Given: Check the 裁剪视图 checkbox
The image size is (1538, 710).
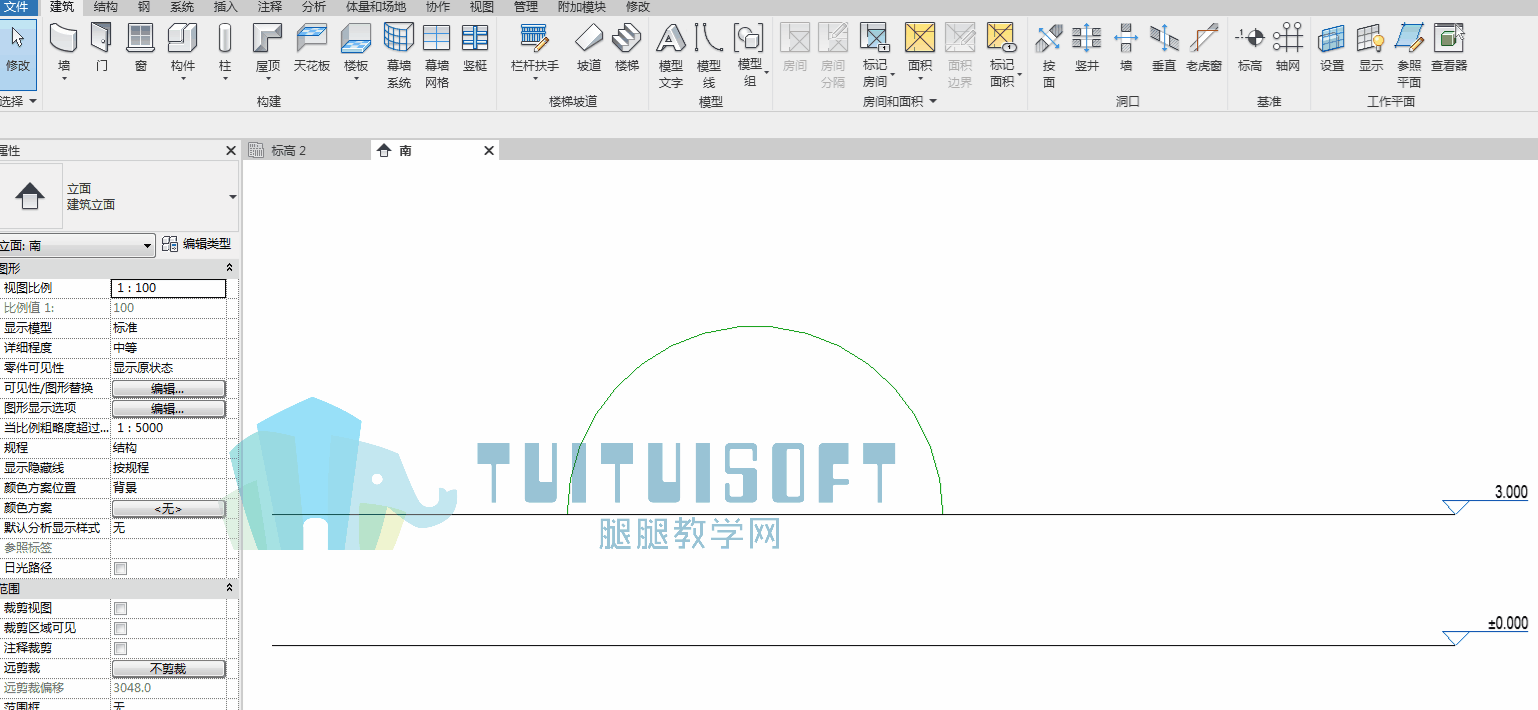Looking at the screenshot, I should tap(120, 608).
